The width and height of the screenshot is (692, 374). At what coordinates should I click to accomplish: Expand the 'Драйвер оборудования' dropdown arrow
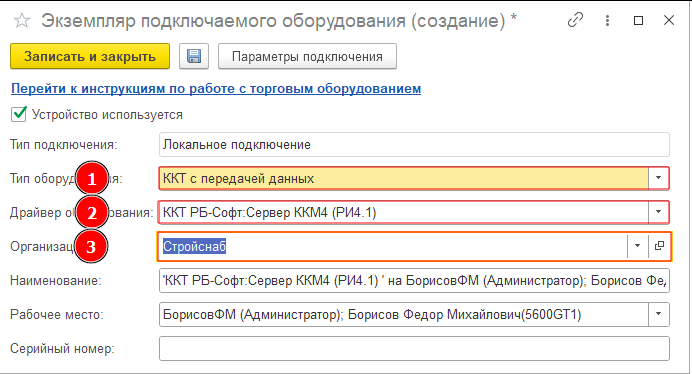tap(658, 212)
